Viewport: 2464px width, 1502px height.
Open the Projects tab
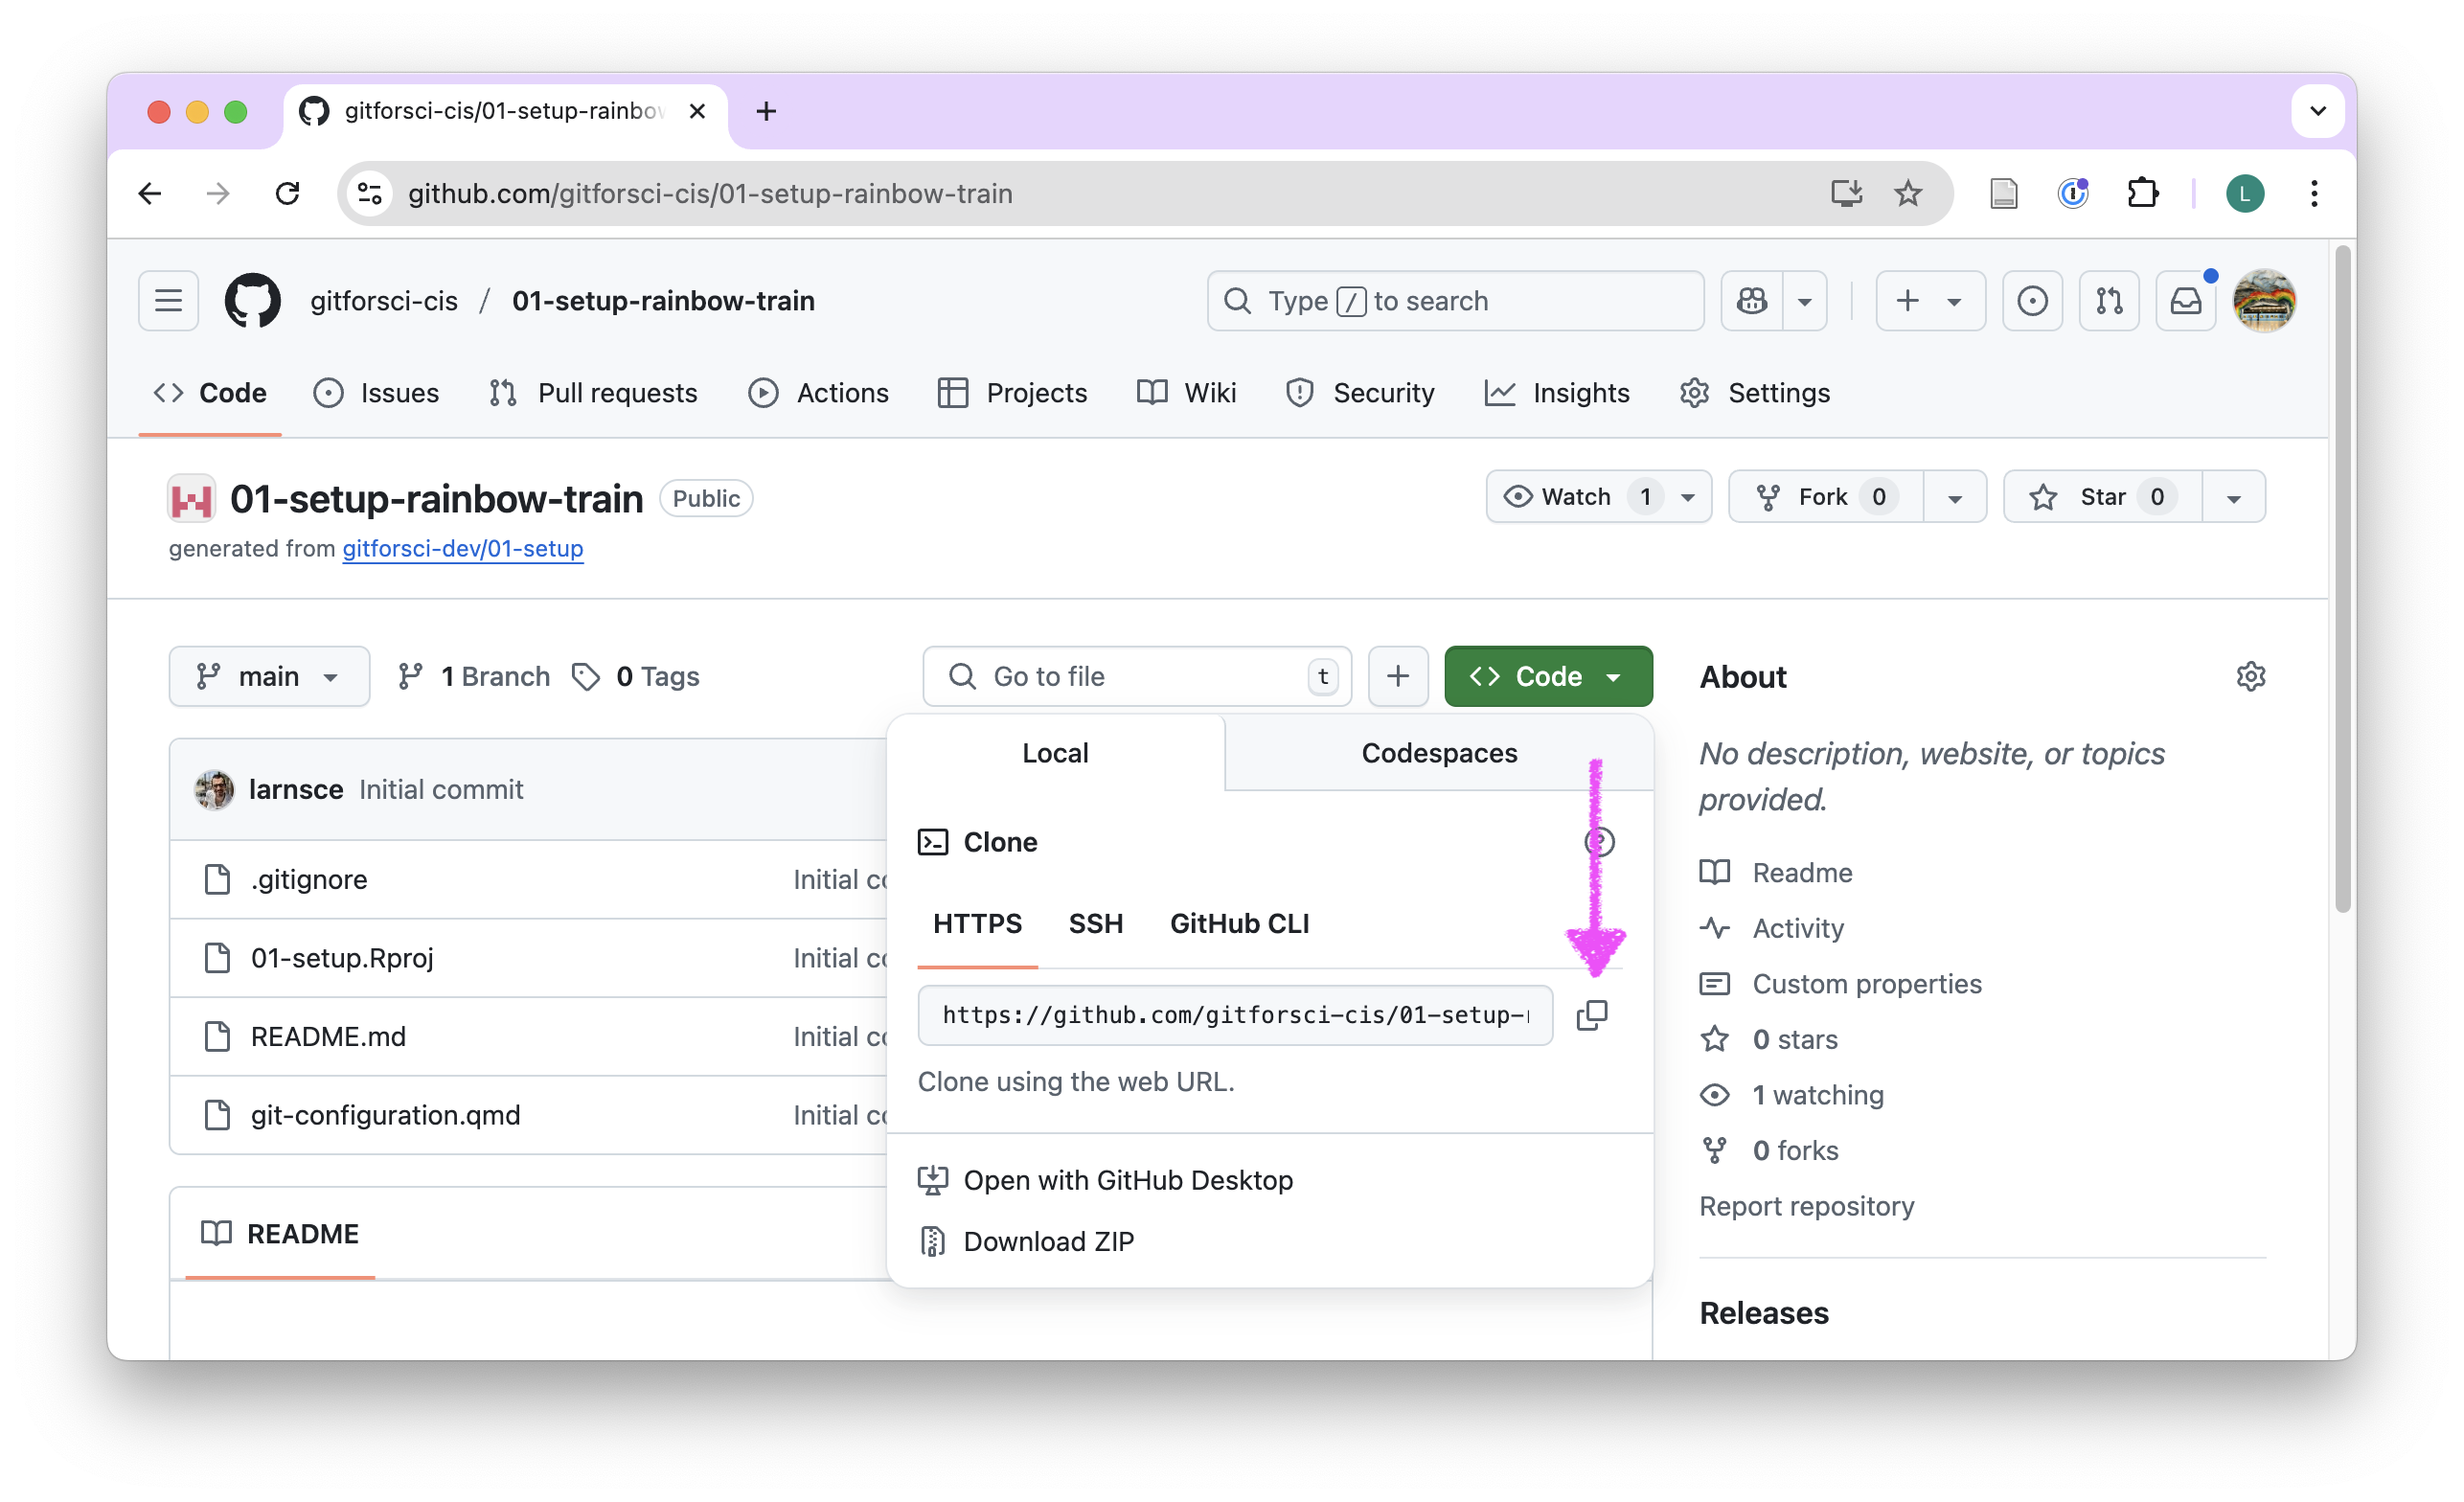(1012, 393)
